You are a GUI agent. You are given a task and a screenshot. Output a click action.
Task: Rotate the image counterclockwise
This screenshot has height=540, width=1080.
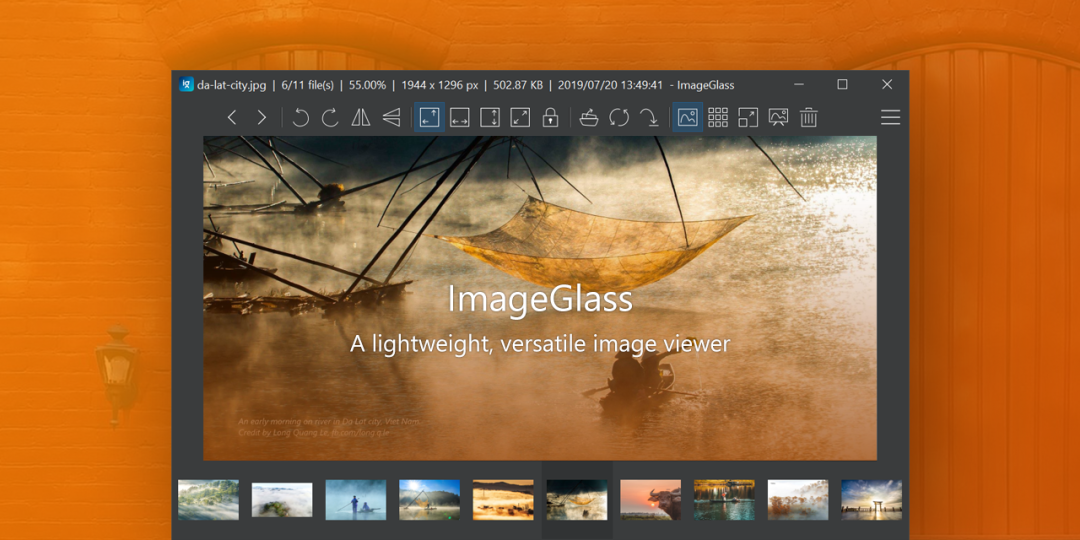click(300, 118)
